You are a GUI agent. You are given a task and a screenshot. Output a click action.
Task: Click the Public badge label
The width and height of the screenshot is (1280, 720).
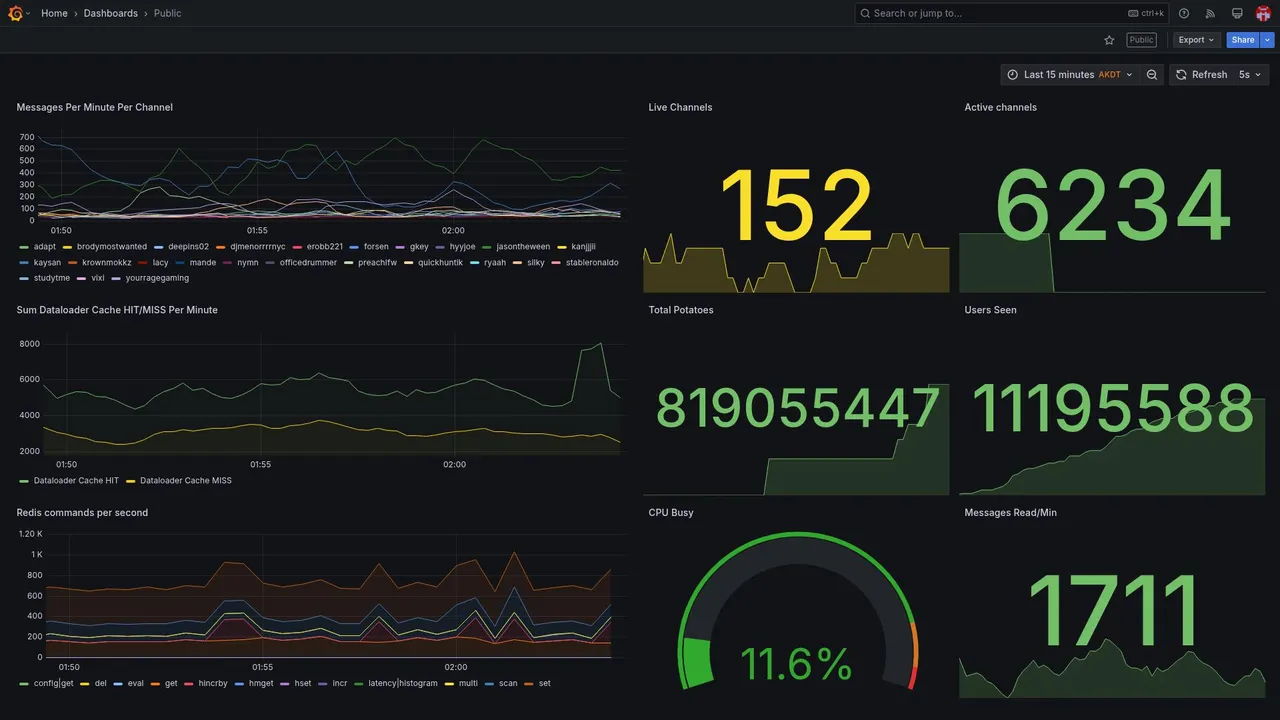coord(1141,40)
